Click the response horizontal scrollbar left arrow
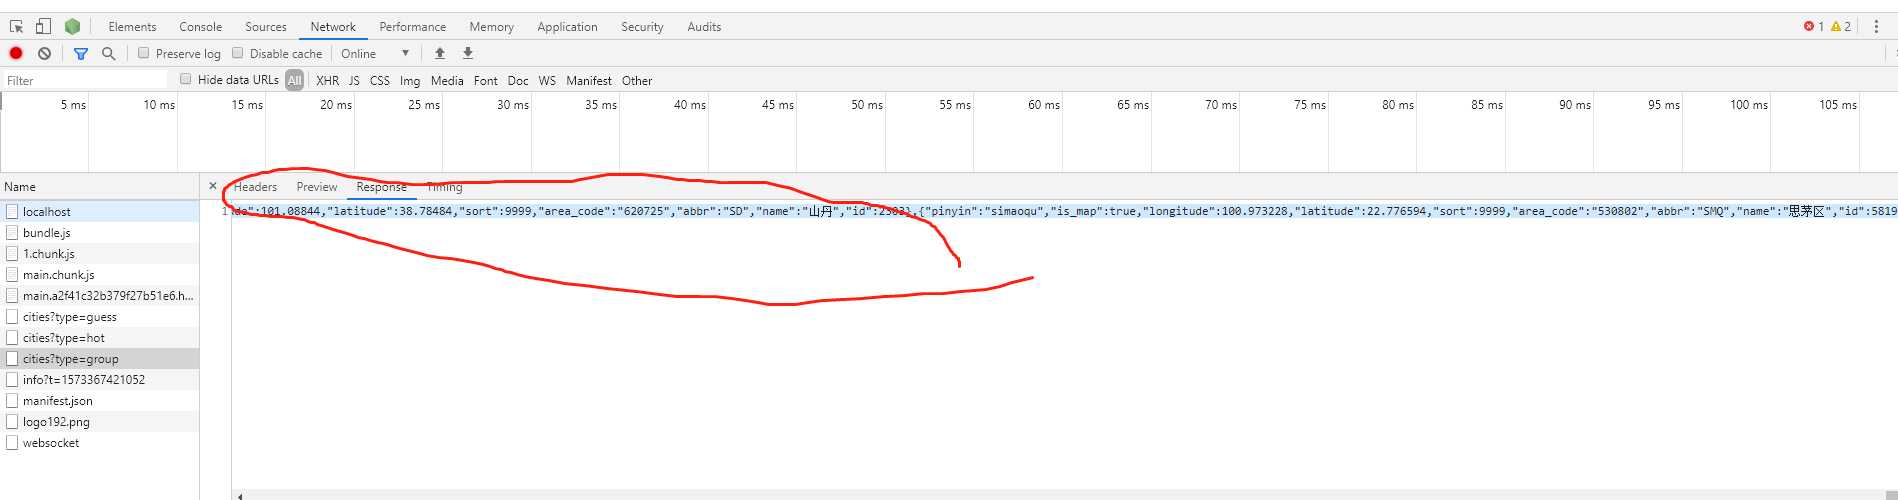Image resolution: width=1898 pixels, height=500 pixels. tap(239, 495)
